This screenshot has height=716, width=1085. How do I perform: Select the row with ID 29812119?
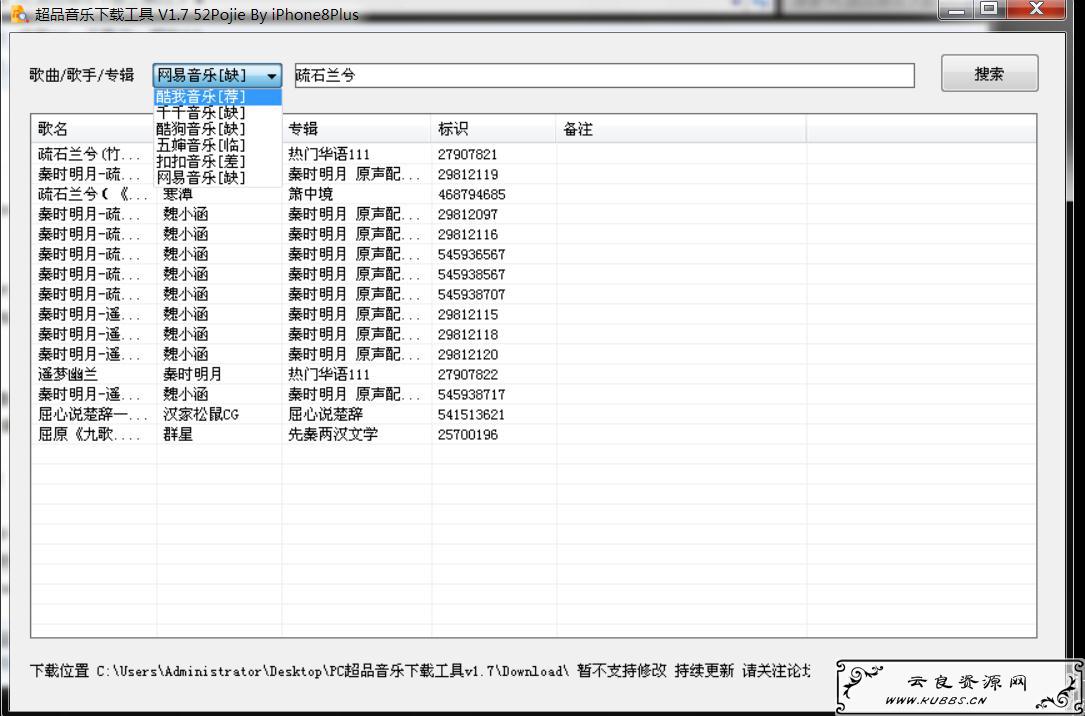coord(533,174)
